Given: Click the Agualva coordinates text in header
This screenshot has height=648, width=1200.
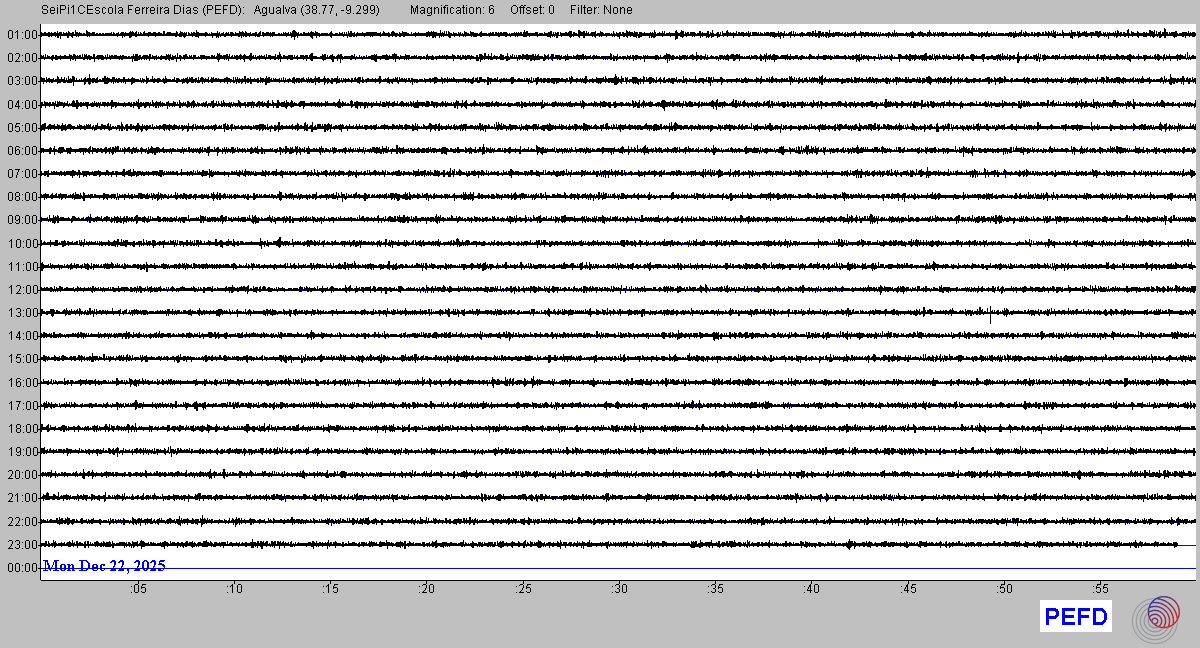Looking at the screenshot, I should click(x=317, y=10).
